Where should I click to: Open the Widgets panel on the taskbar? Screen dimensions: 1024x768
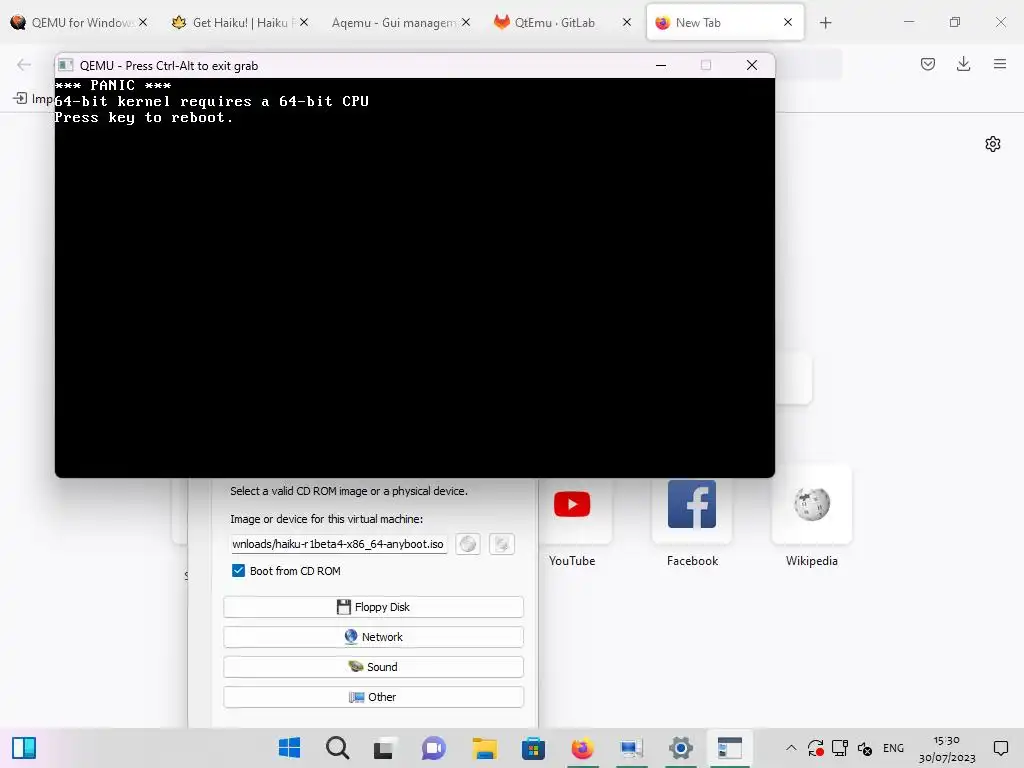tap(24, 748)
